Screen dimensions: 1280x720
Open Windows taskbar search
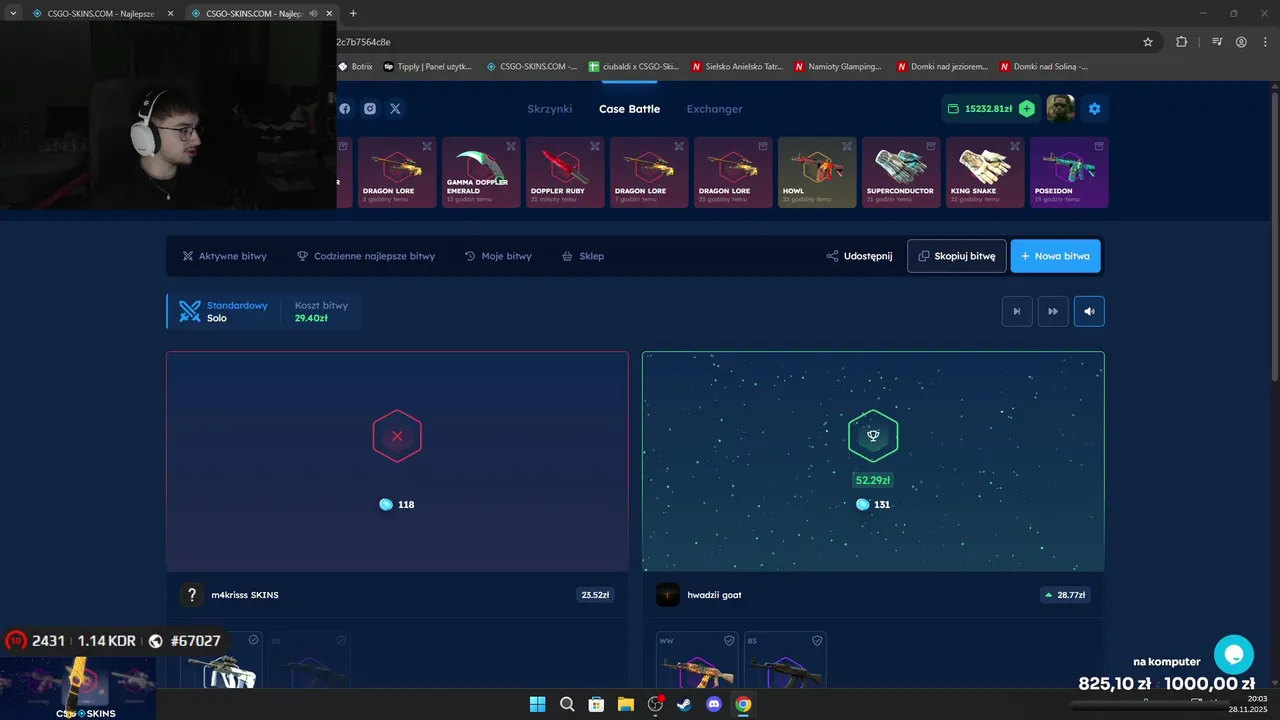coord(567,704)
